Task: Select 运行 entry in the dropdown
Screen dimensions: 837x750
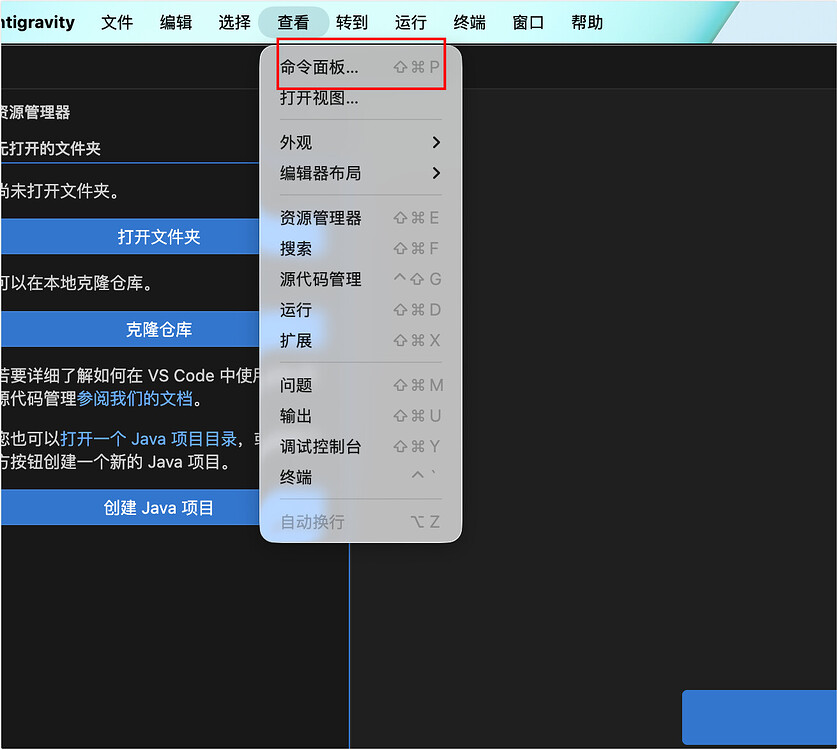Action: pyautogui.click(x=361, y=310)
